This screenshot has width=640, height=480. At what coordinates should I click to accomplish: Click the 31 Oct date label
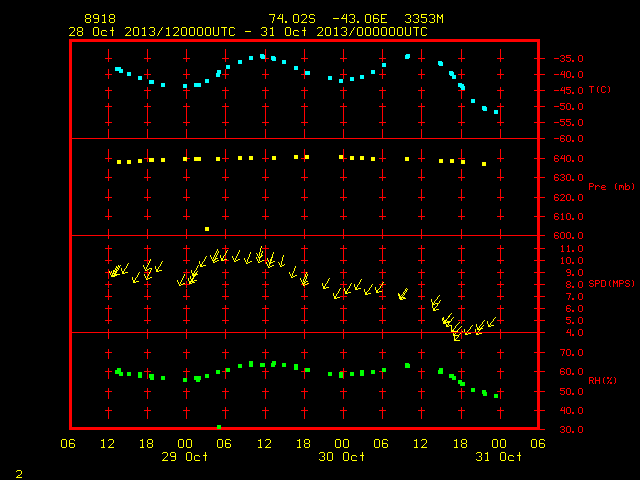(498, 457)
